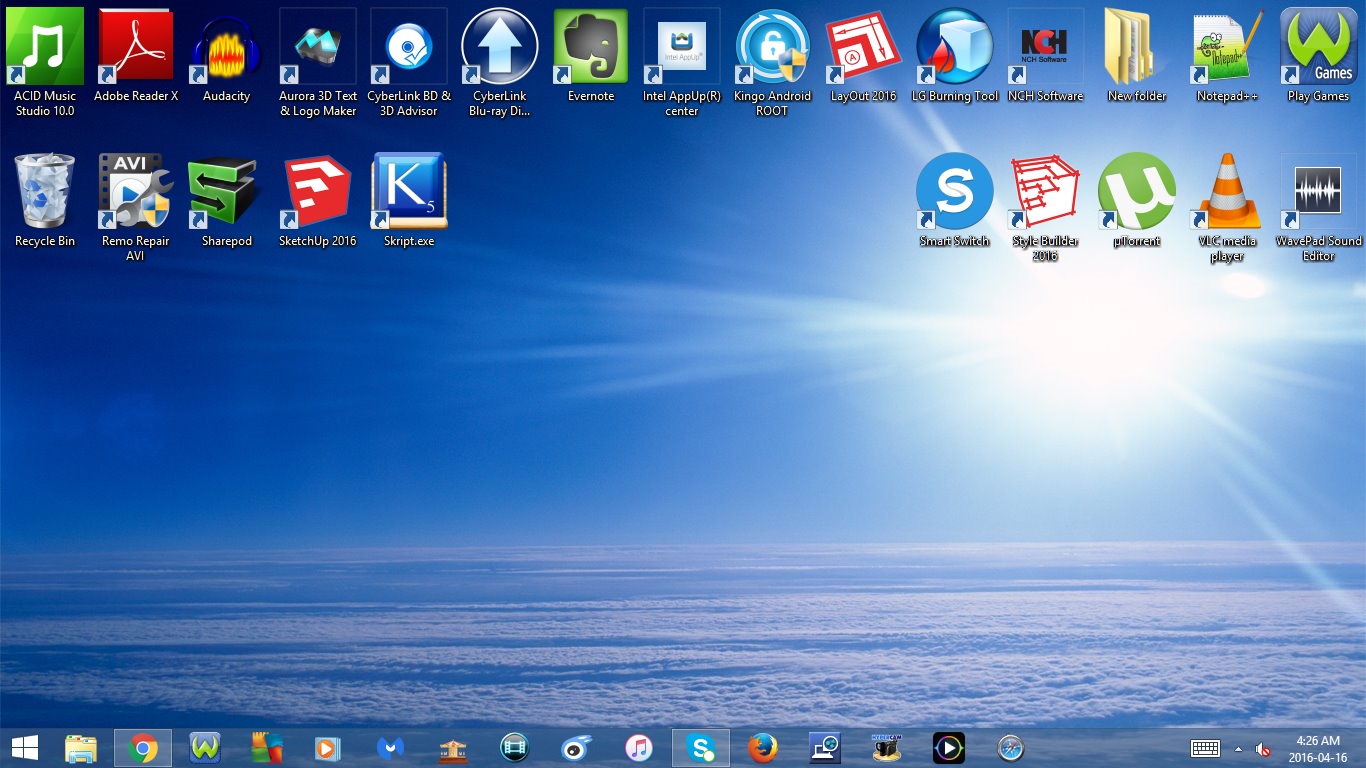Launch SketchUp 2016 shortcut

click(x=318, y=200)
